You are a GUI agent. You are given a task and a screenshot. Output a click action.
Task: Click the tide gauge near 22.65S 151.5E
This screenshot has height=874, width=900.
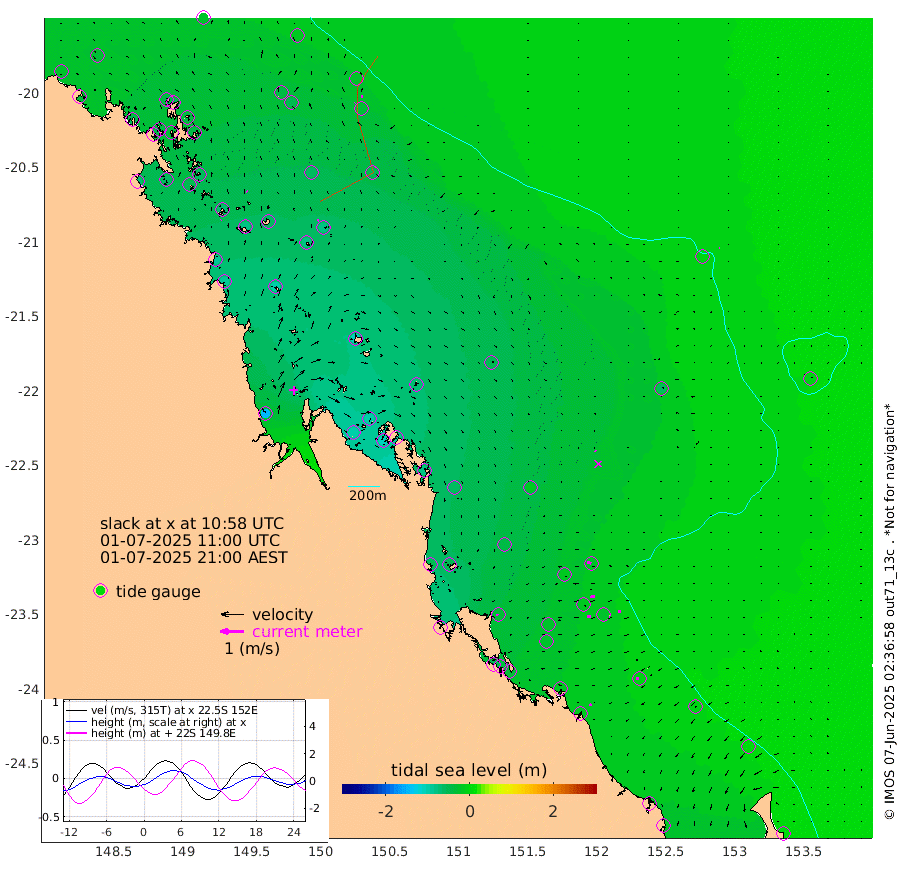530,487
